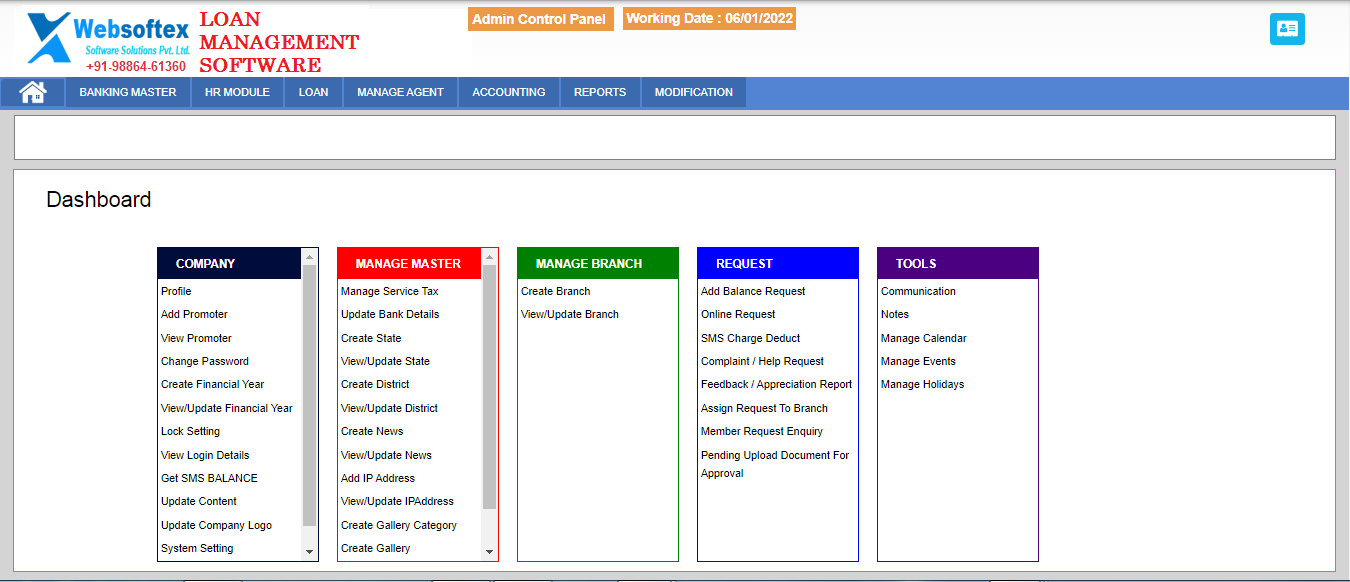1350x582 pixels.
Task: Select Create Gallery link
Action: click(375, 548)
